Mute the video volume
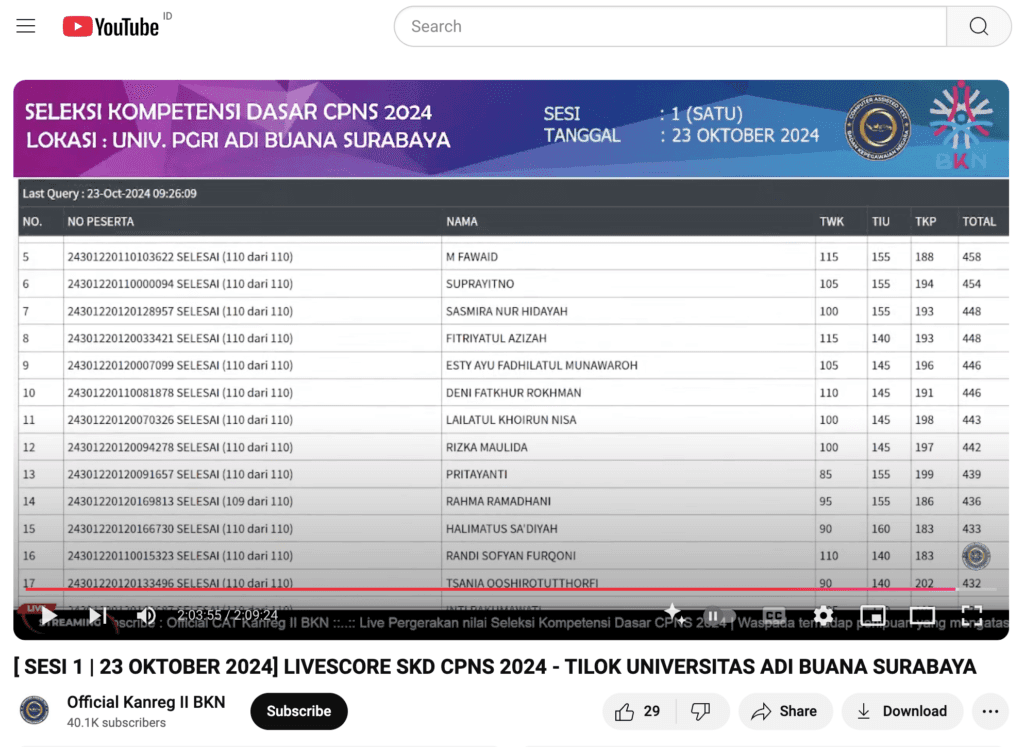1024x747 pixels. (145, 615)
